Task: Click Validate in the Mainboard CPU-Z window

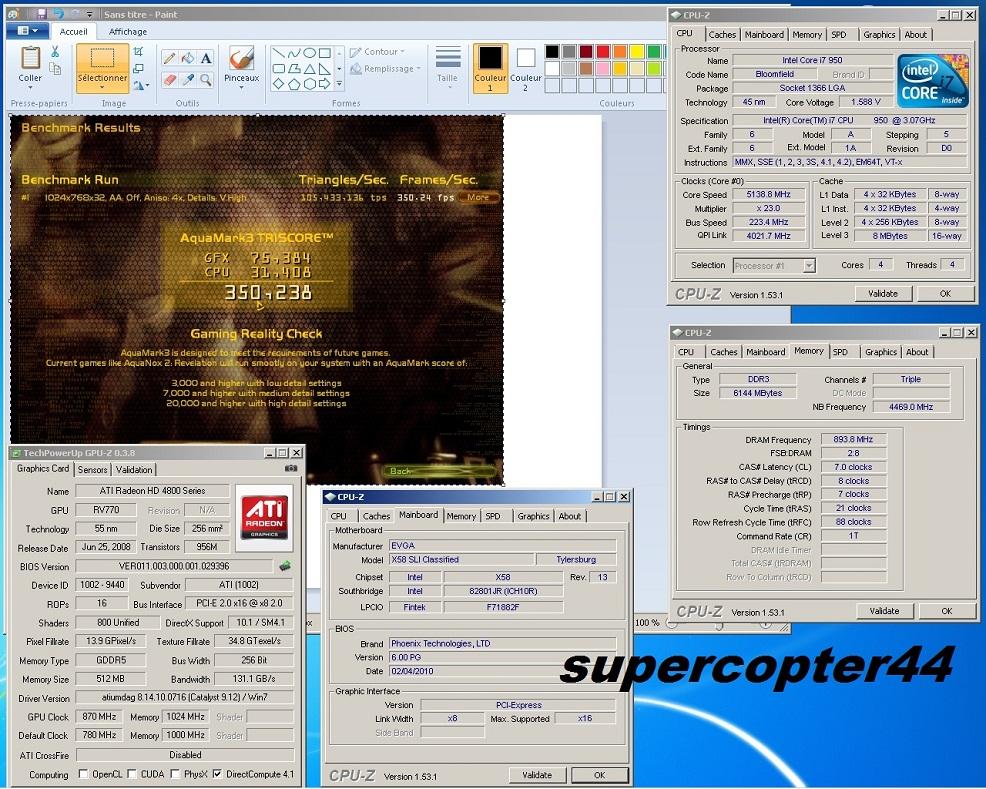Action: click(537, 775)
